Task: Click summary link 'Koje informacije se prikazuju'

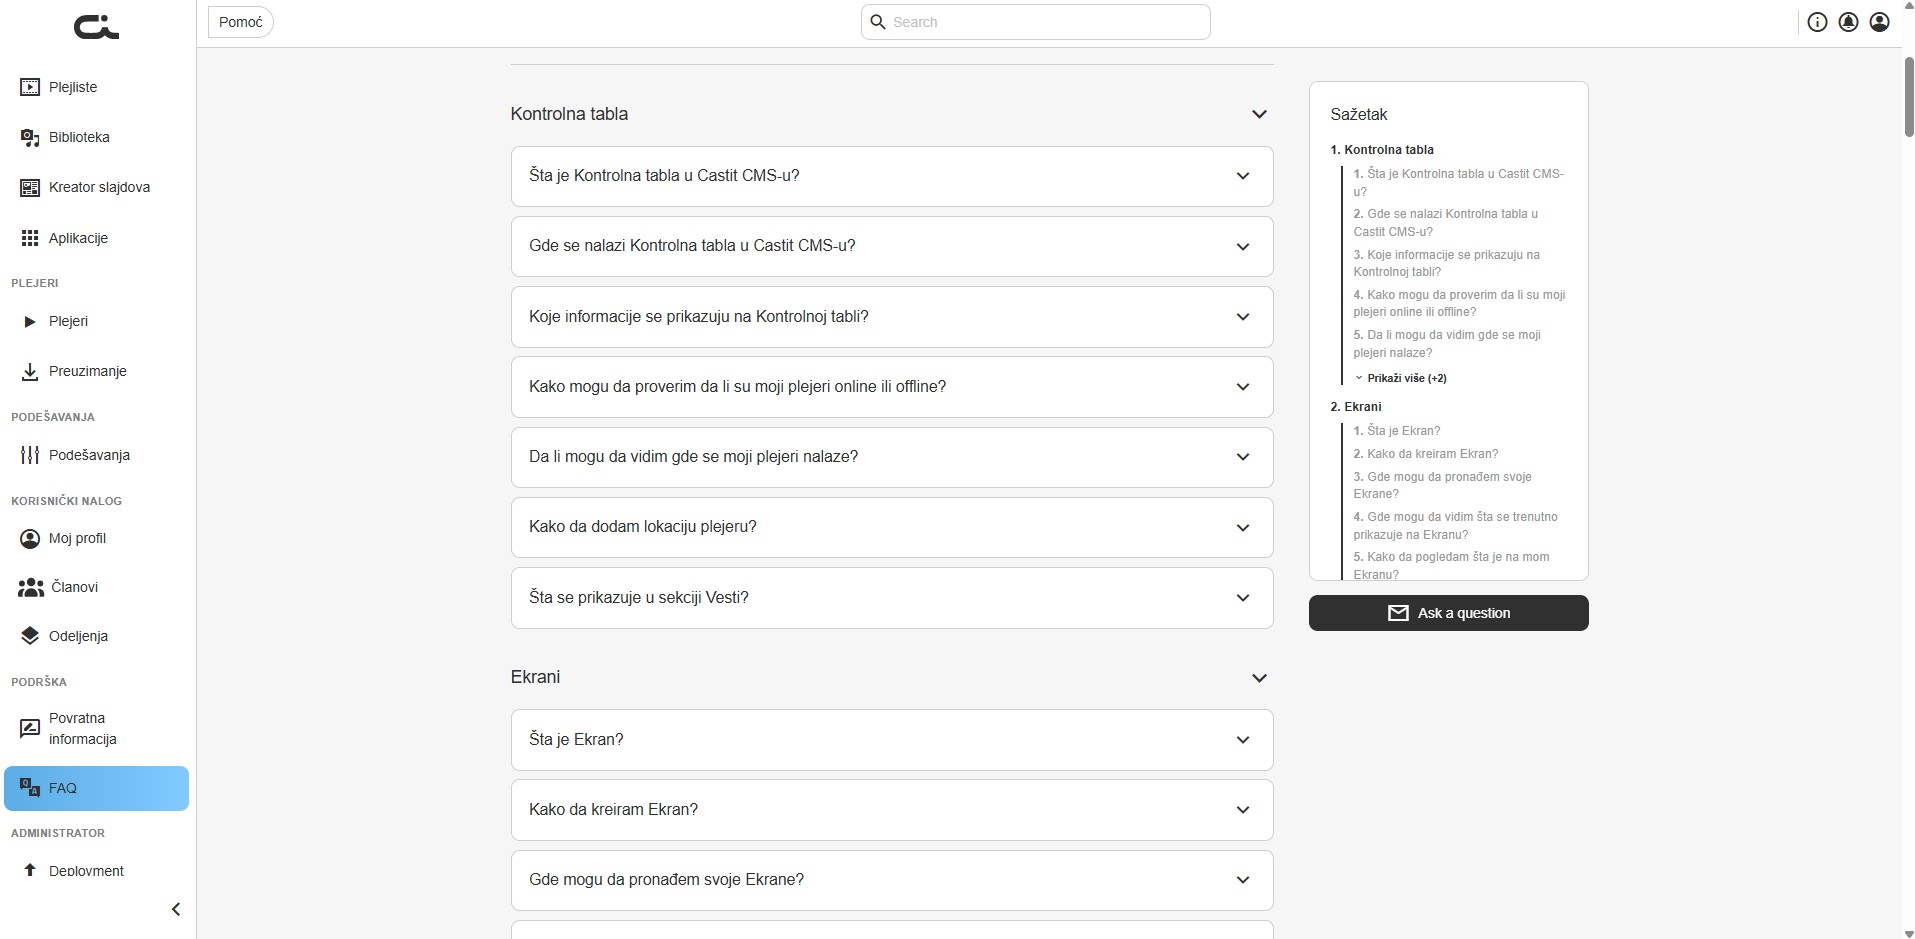Action: (1447, 263)
